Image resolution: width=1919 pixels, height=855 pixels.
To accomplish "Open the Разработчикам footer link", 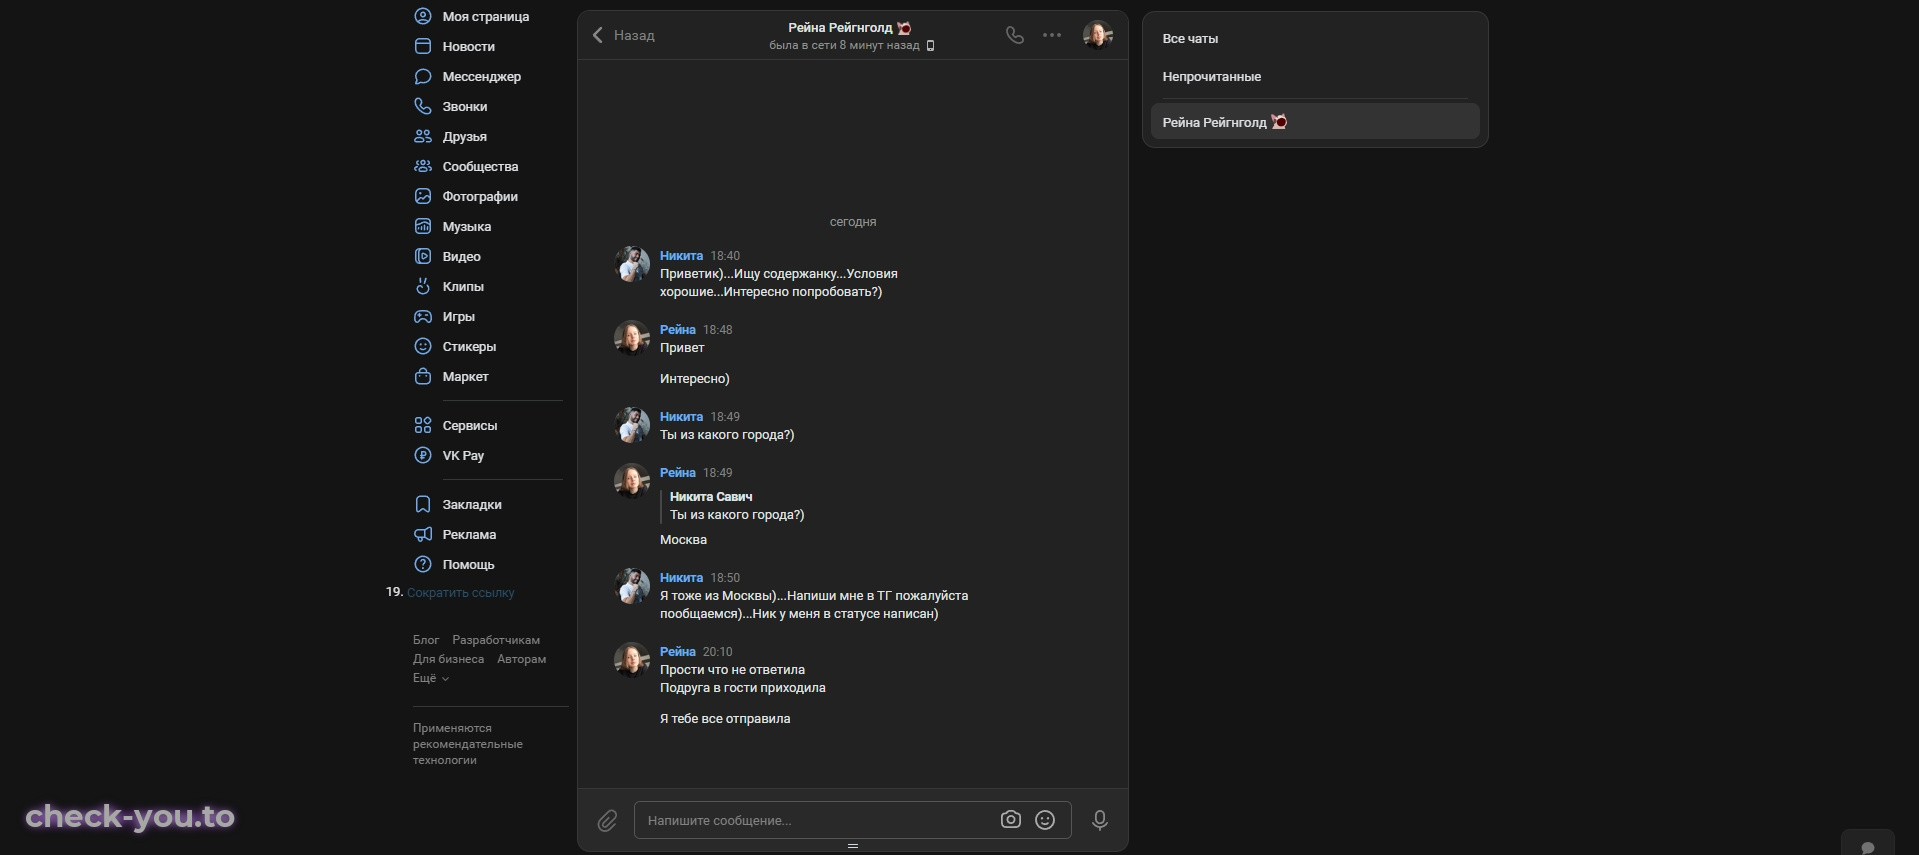I will click(496, 640).
